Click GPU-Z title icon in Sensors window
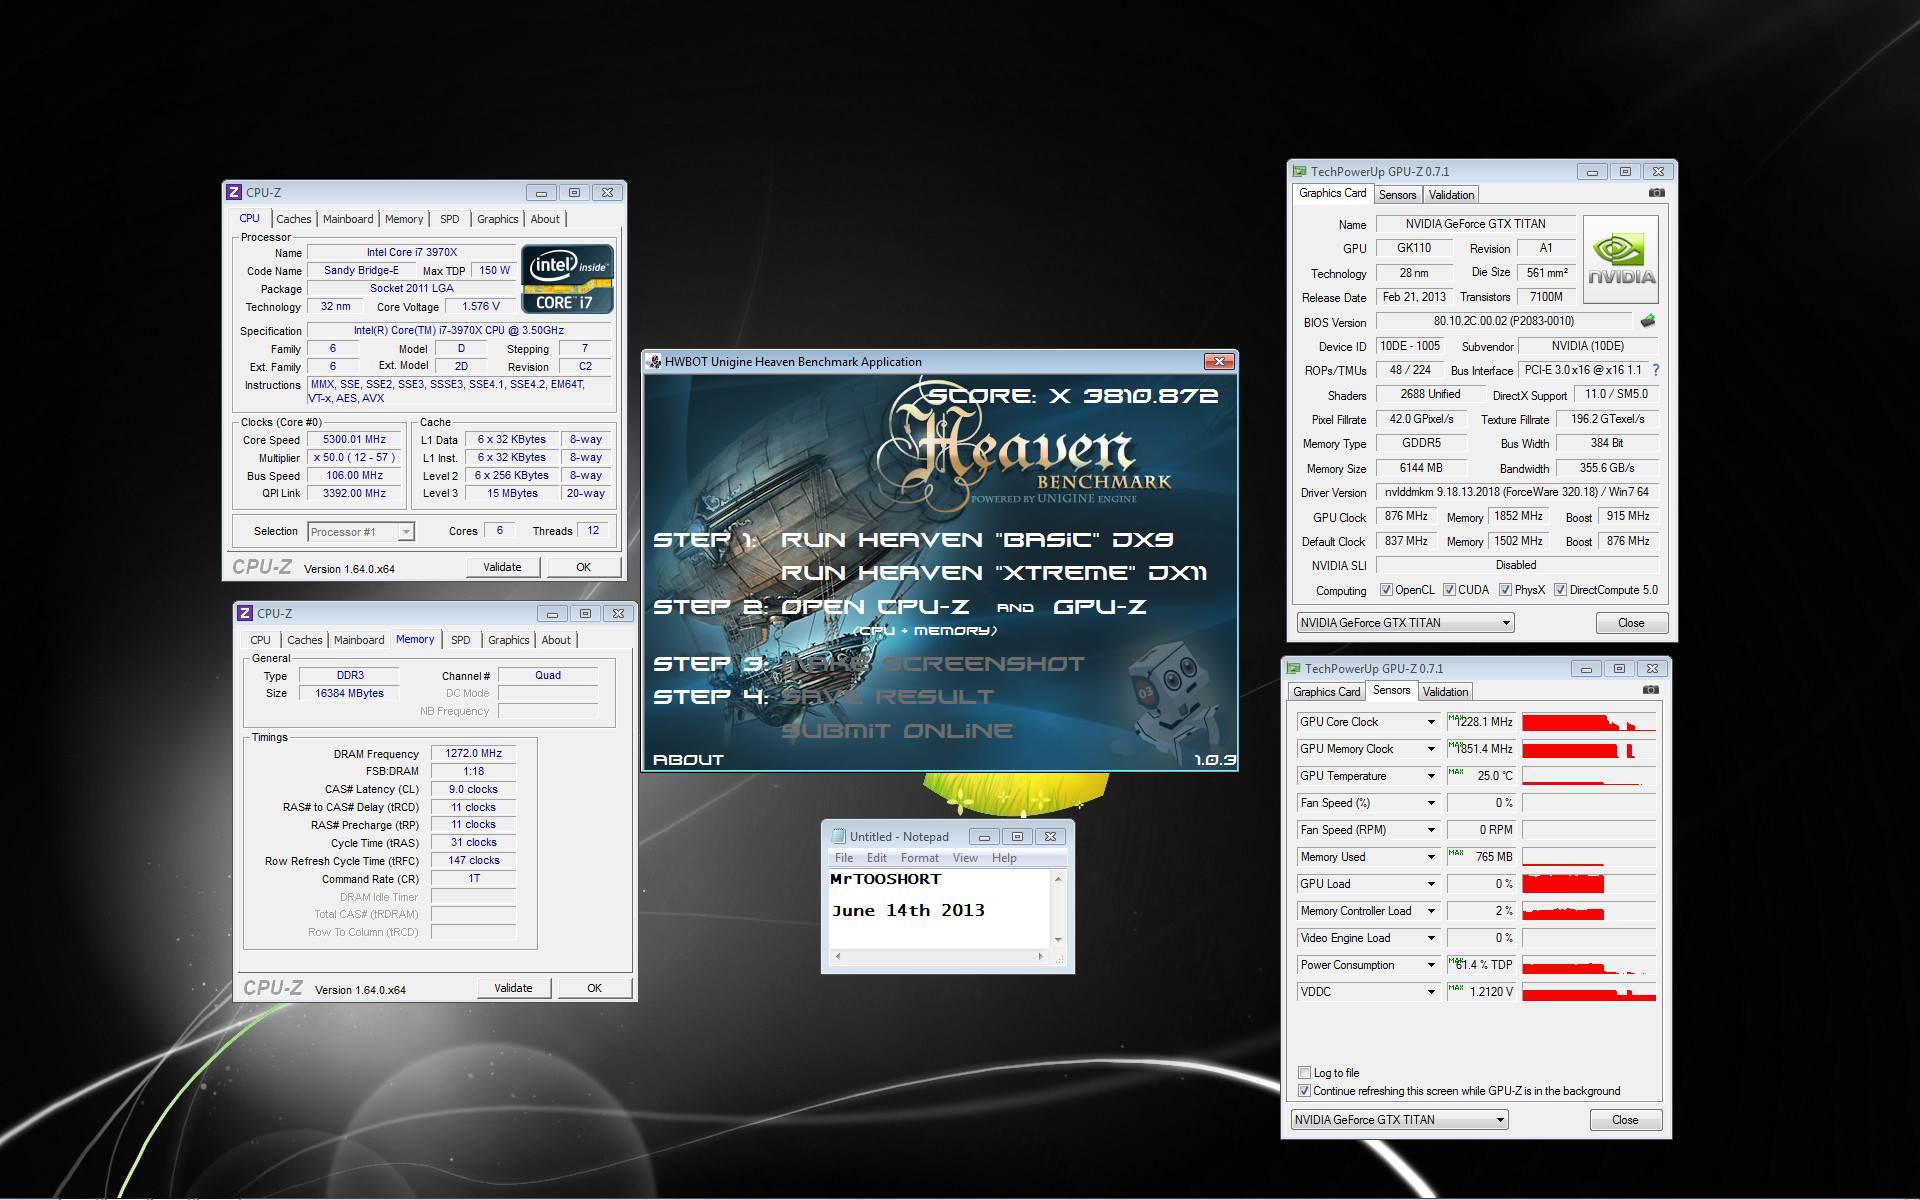Viewport: 1920px width, 1200px height. pyautogui.click(x=1293, y=669)
